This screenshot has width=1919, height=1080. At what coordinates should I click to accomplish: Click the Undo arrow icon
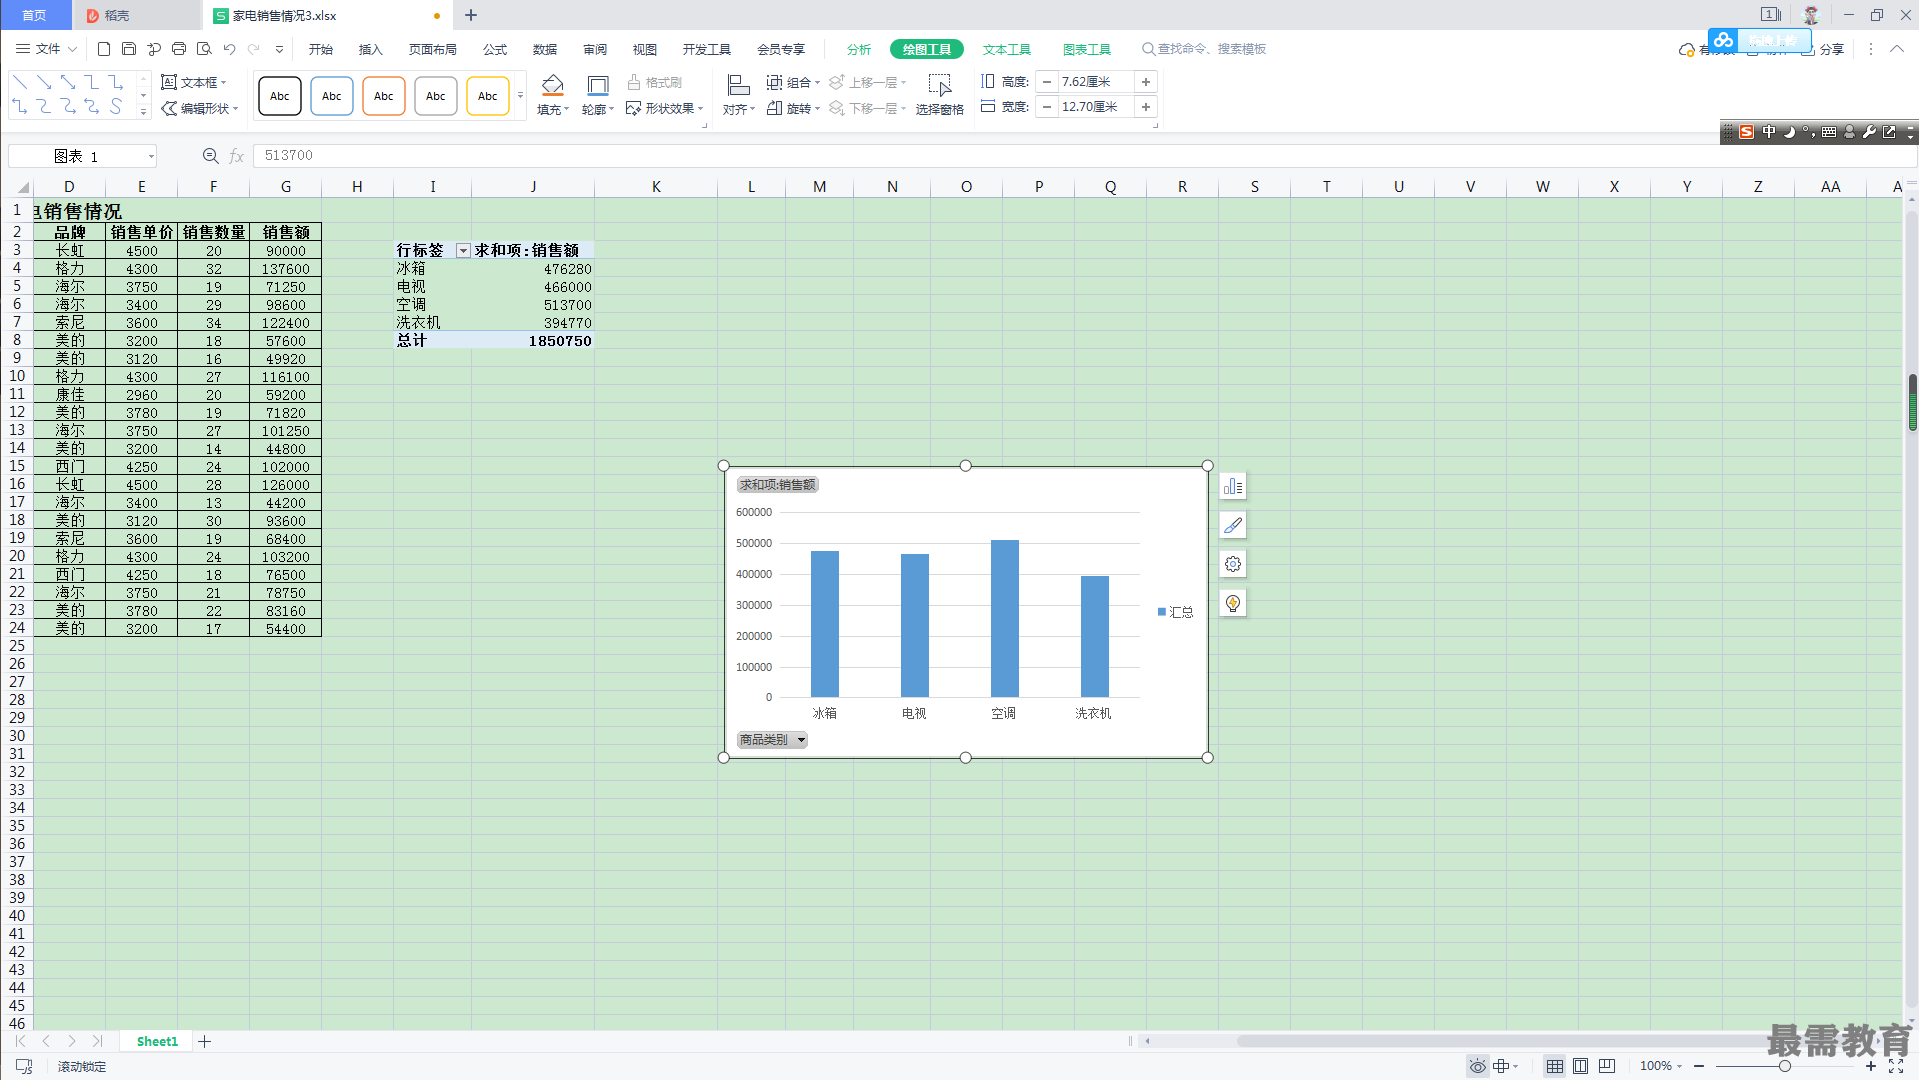[229, 49]
